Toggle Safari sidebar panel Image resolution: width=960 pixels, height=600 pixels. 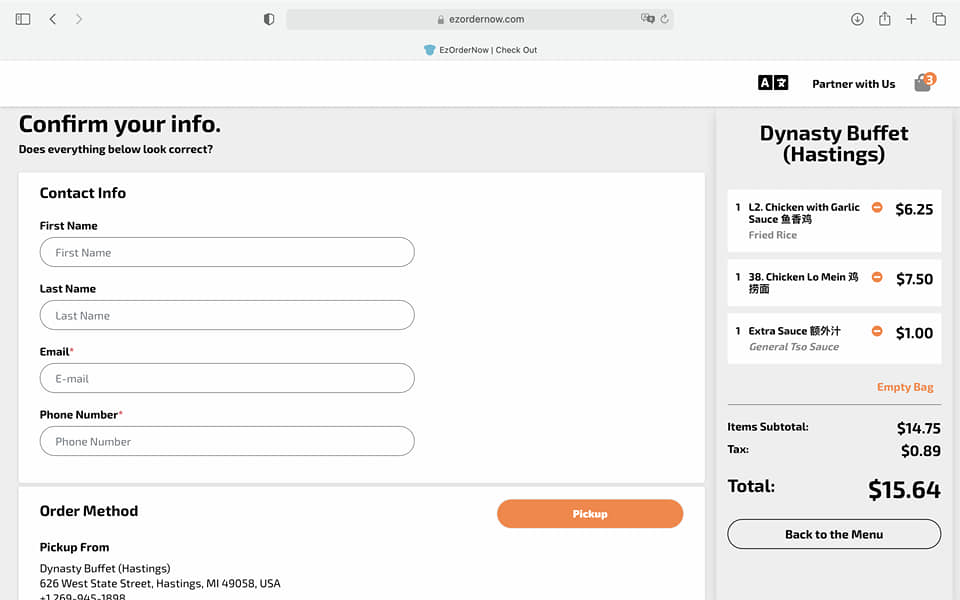[23, 19]
